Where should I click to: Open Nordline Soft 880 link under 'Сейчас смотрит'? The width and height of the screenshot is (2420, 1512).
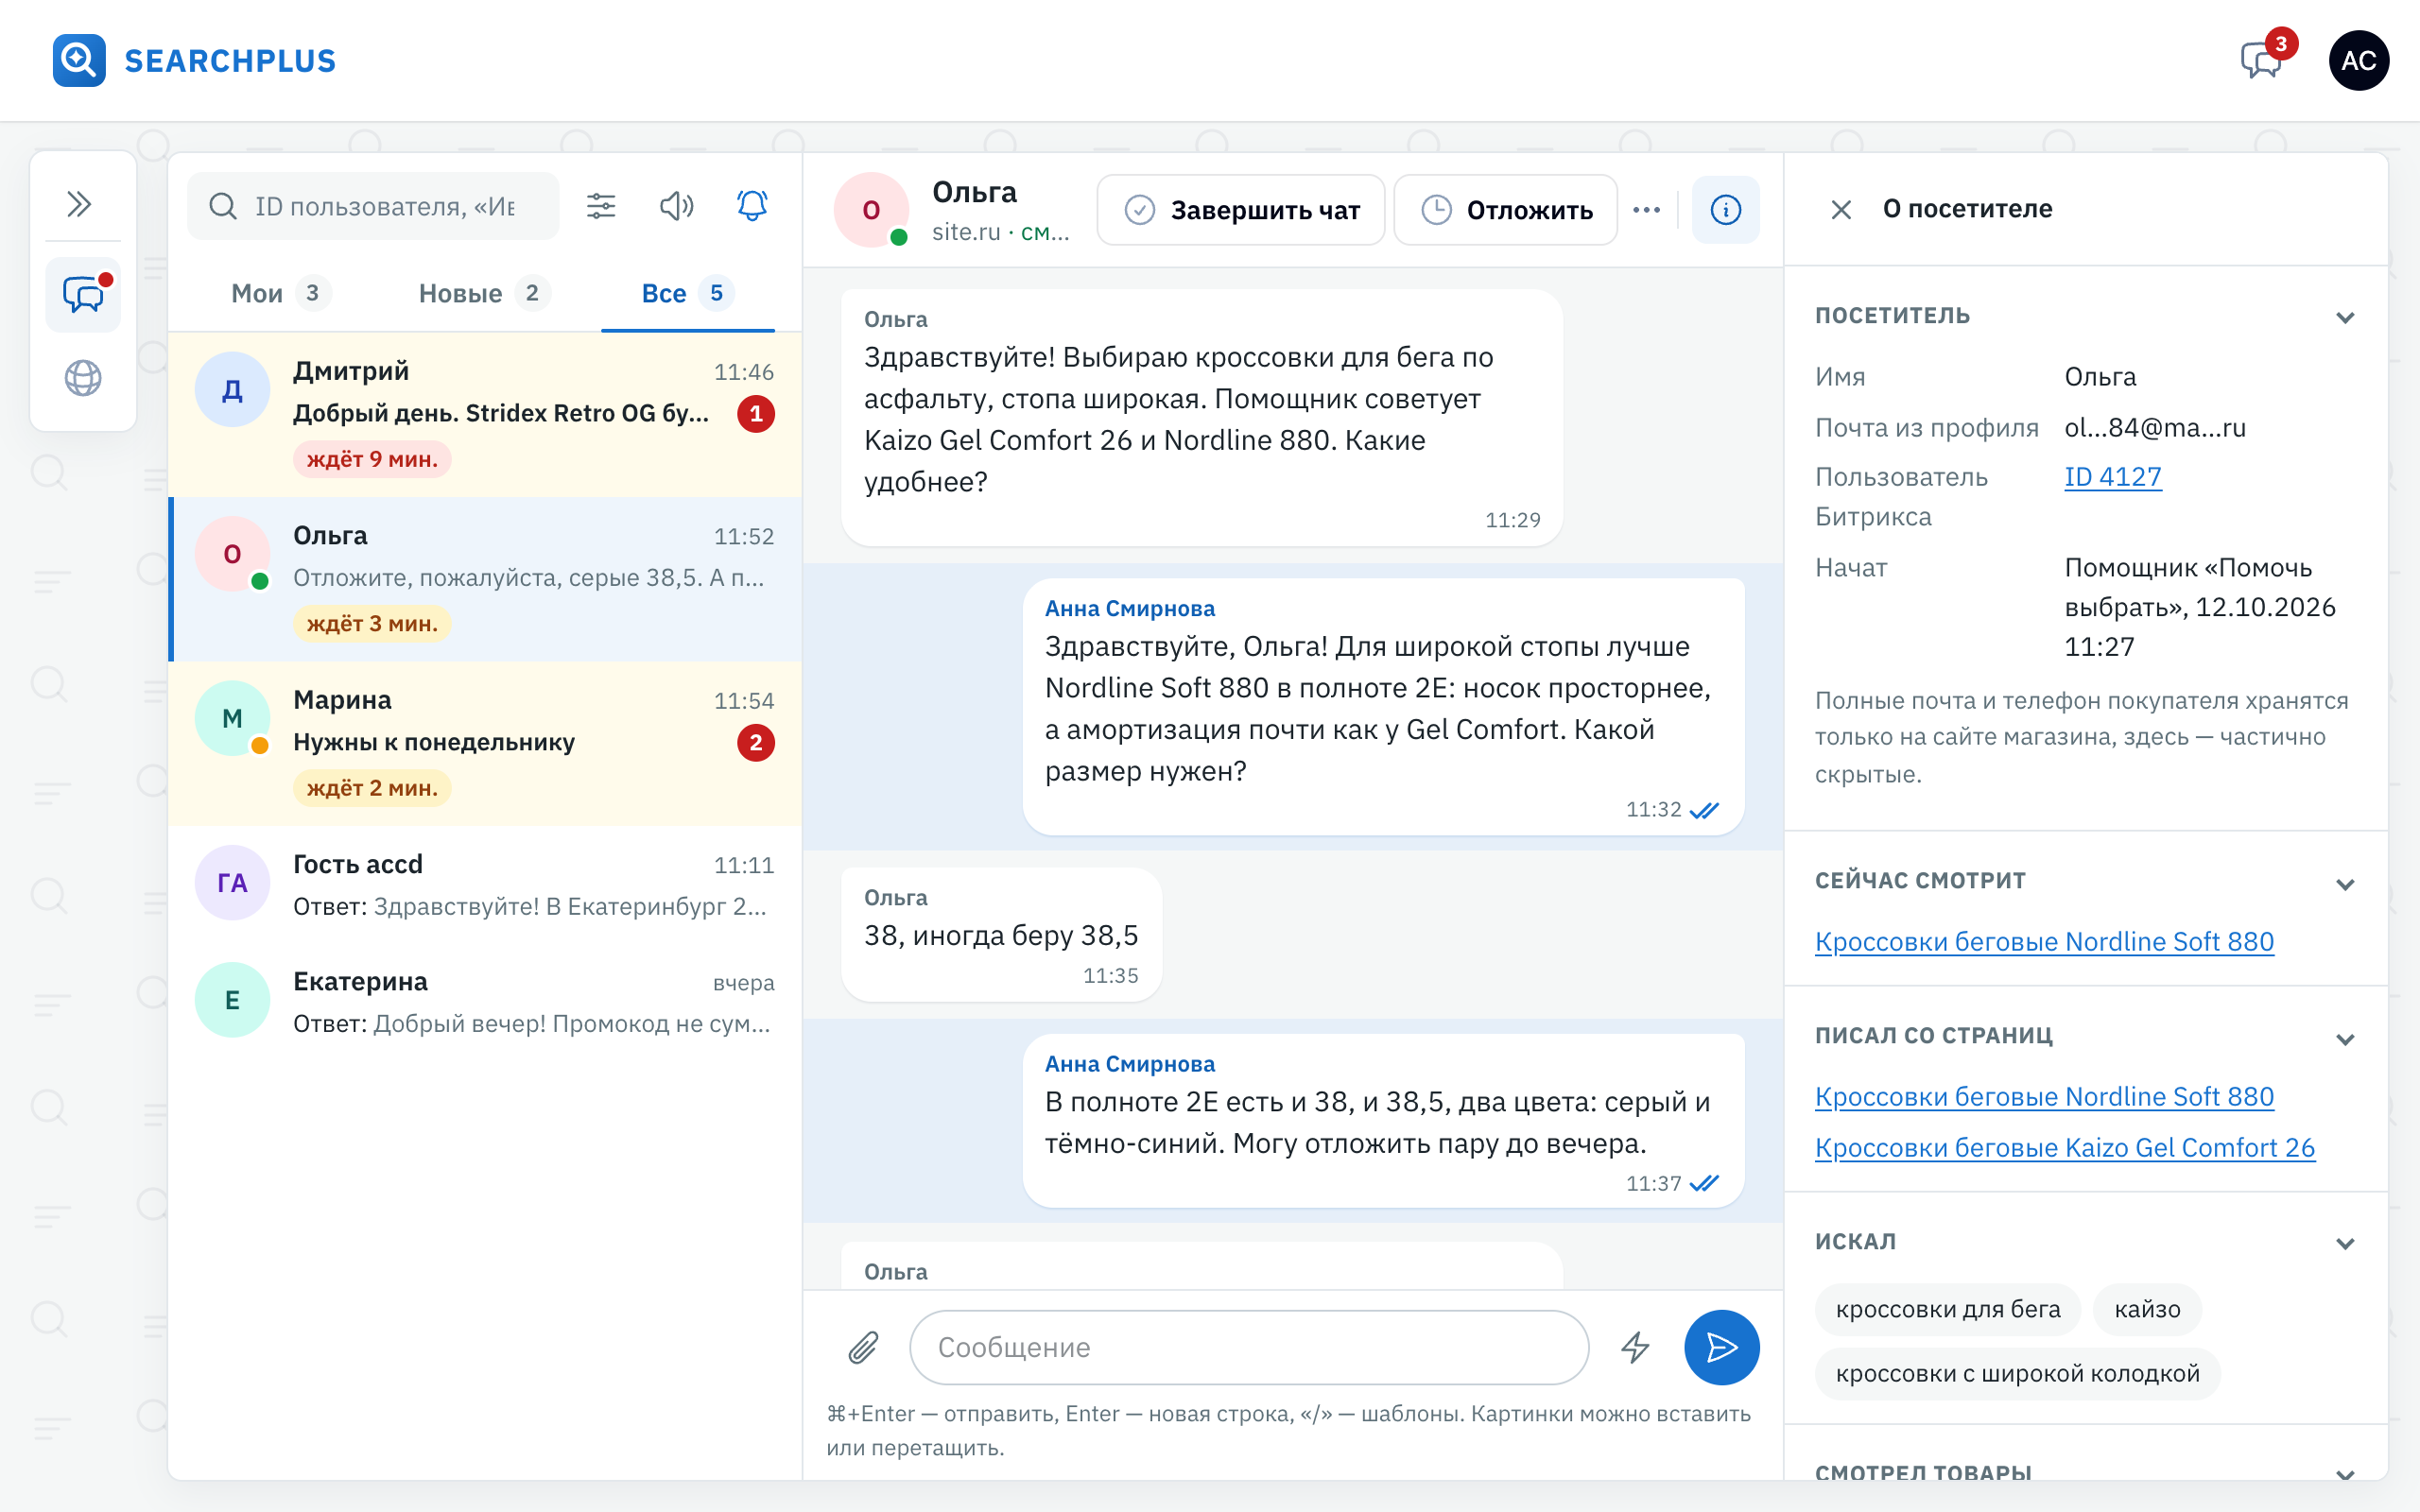coord(2044,941)
